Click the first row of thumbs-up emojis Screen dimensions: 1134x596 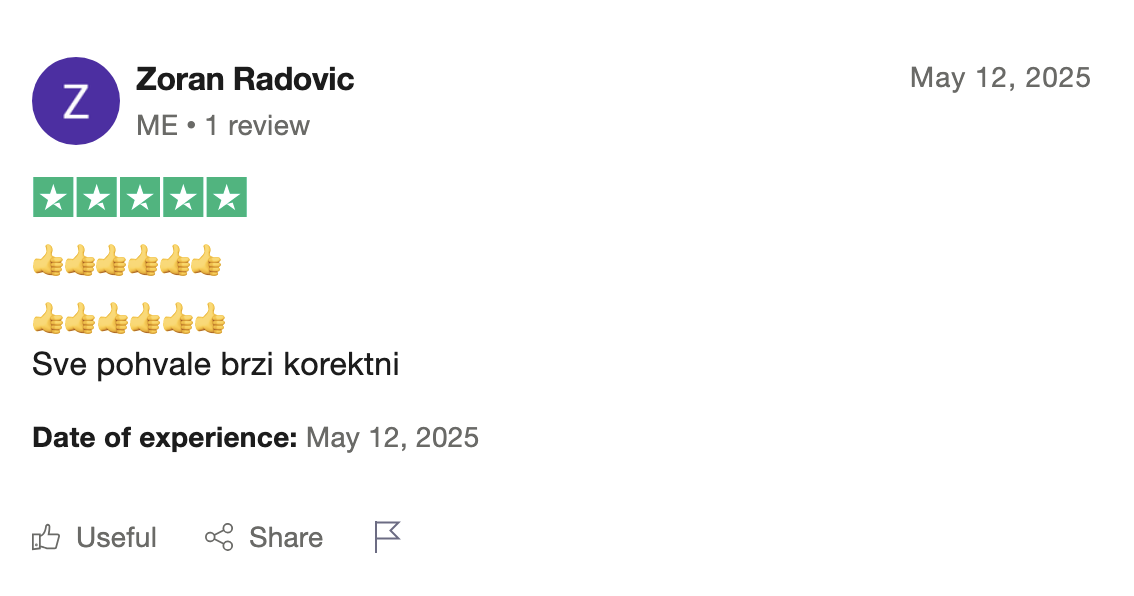coord(127,264)
